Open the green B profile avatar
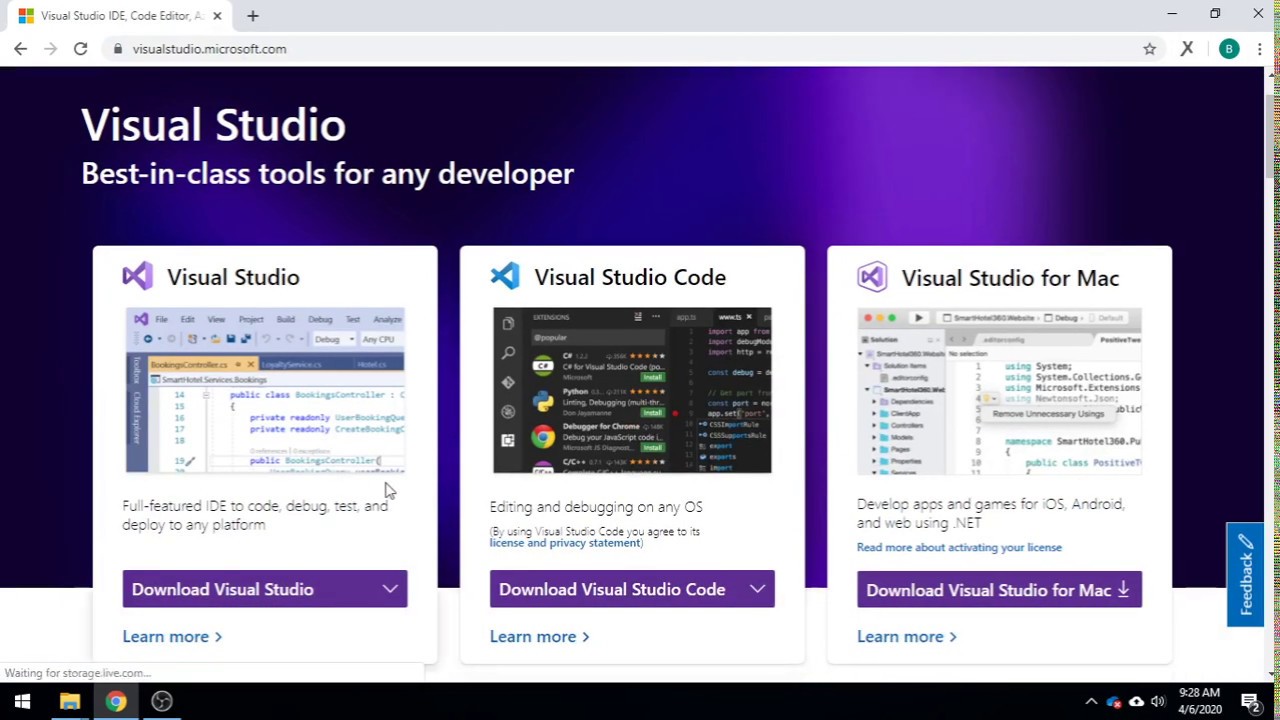The height and width of the screenshot is (720, 1280). (x=1229, y=49)
